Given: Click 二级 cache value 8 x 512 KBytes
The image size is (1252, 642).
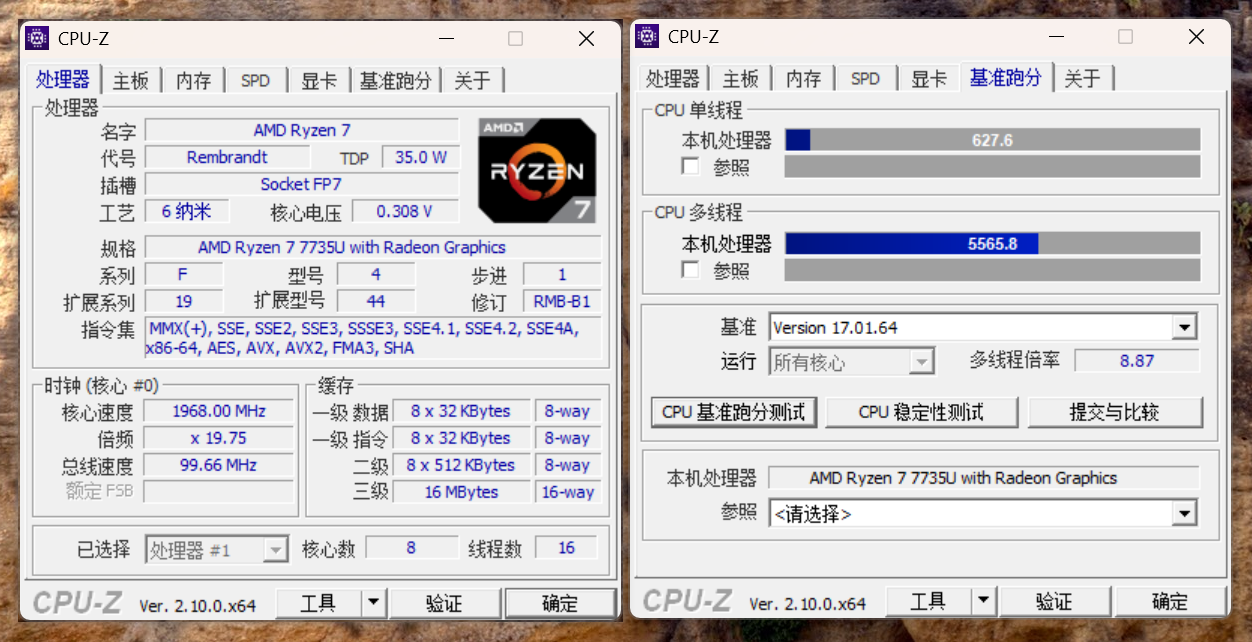Looking at the screenshot, I should pyautogui.click(x=461, y=465).
